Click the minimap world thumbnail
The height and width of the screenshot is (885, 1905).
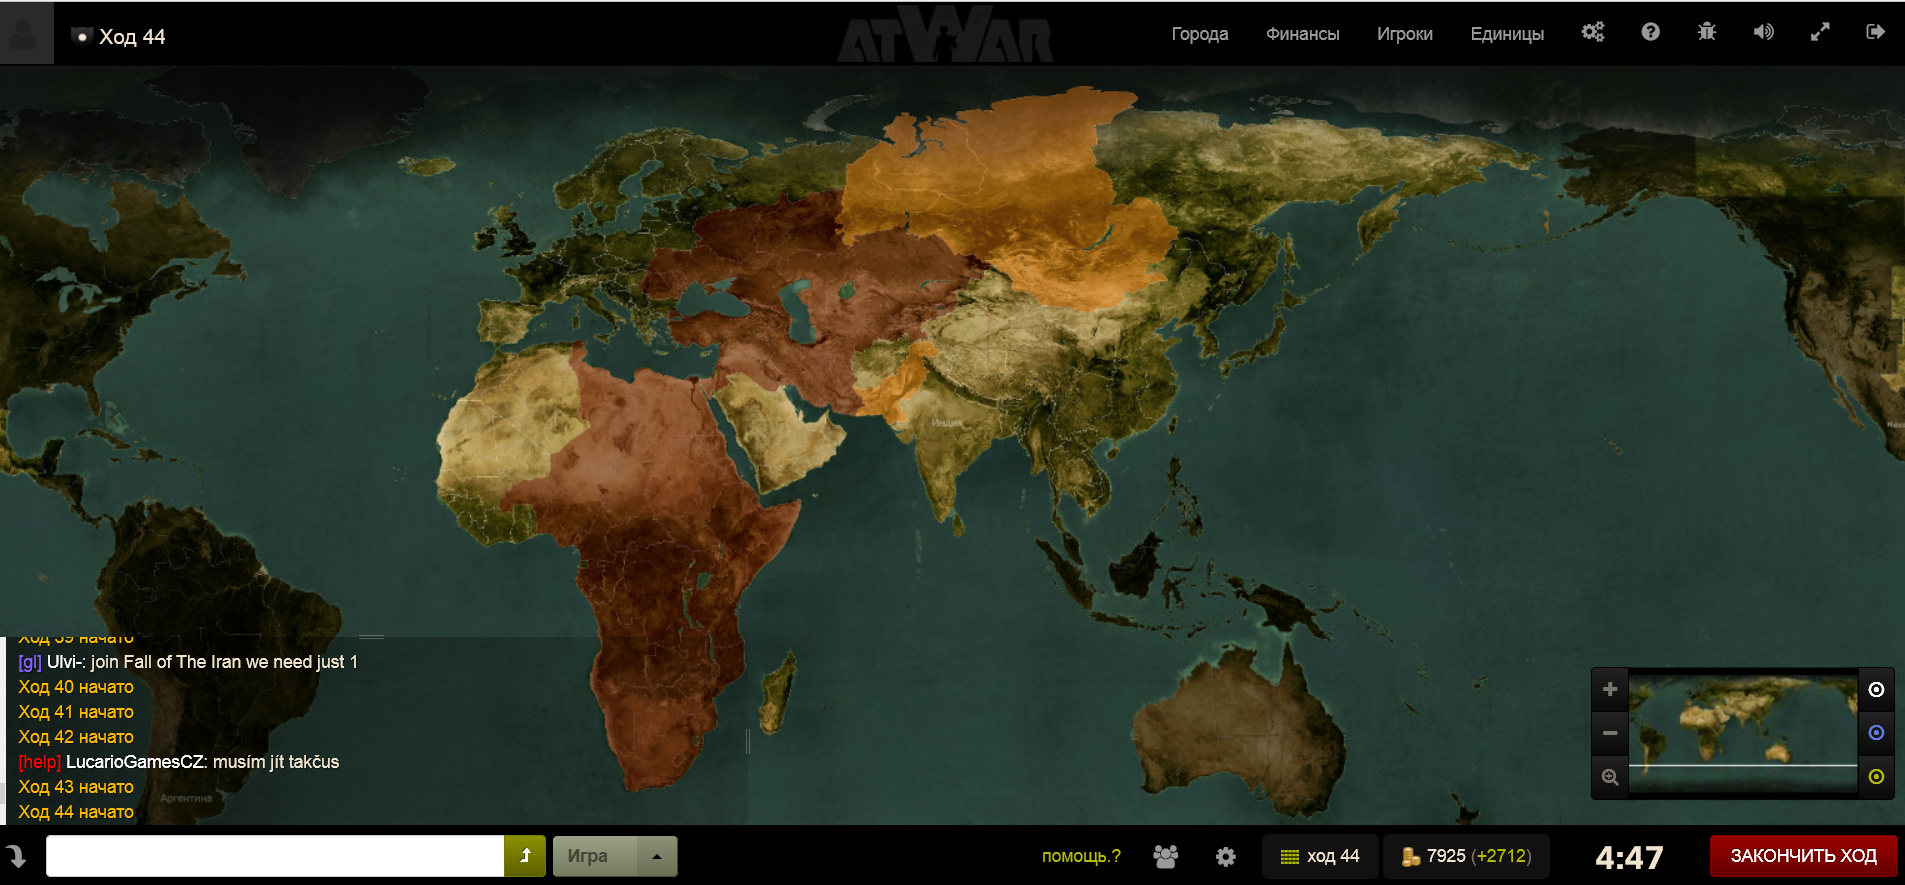pyautogui.click(x=1743, y=733)
